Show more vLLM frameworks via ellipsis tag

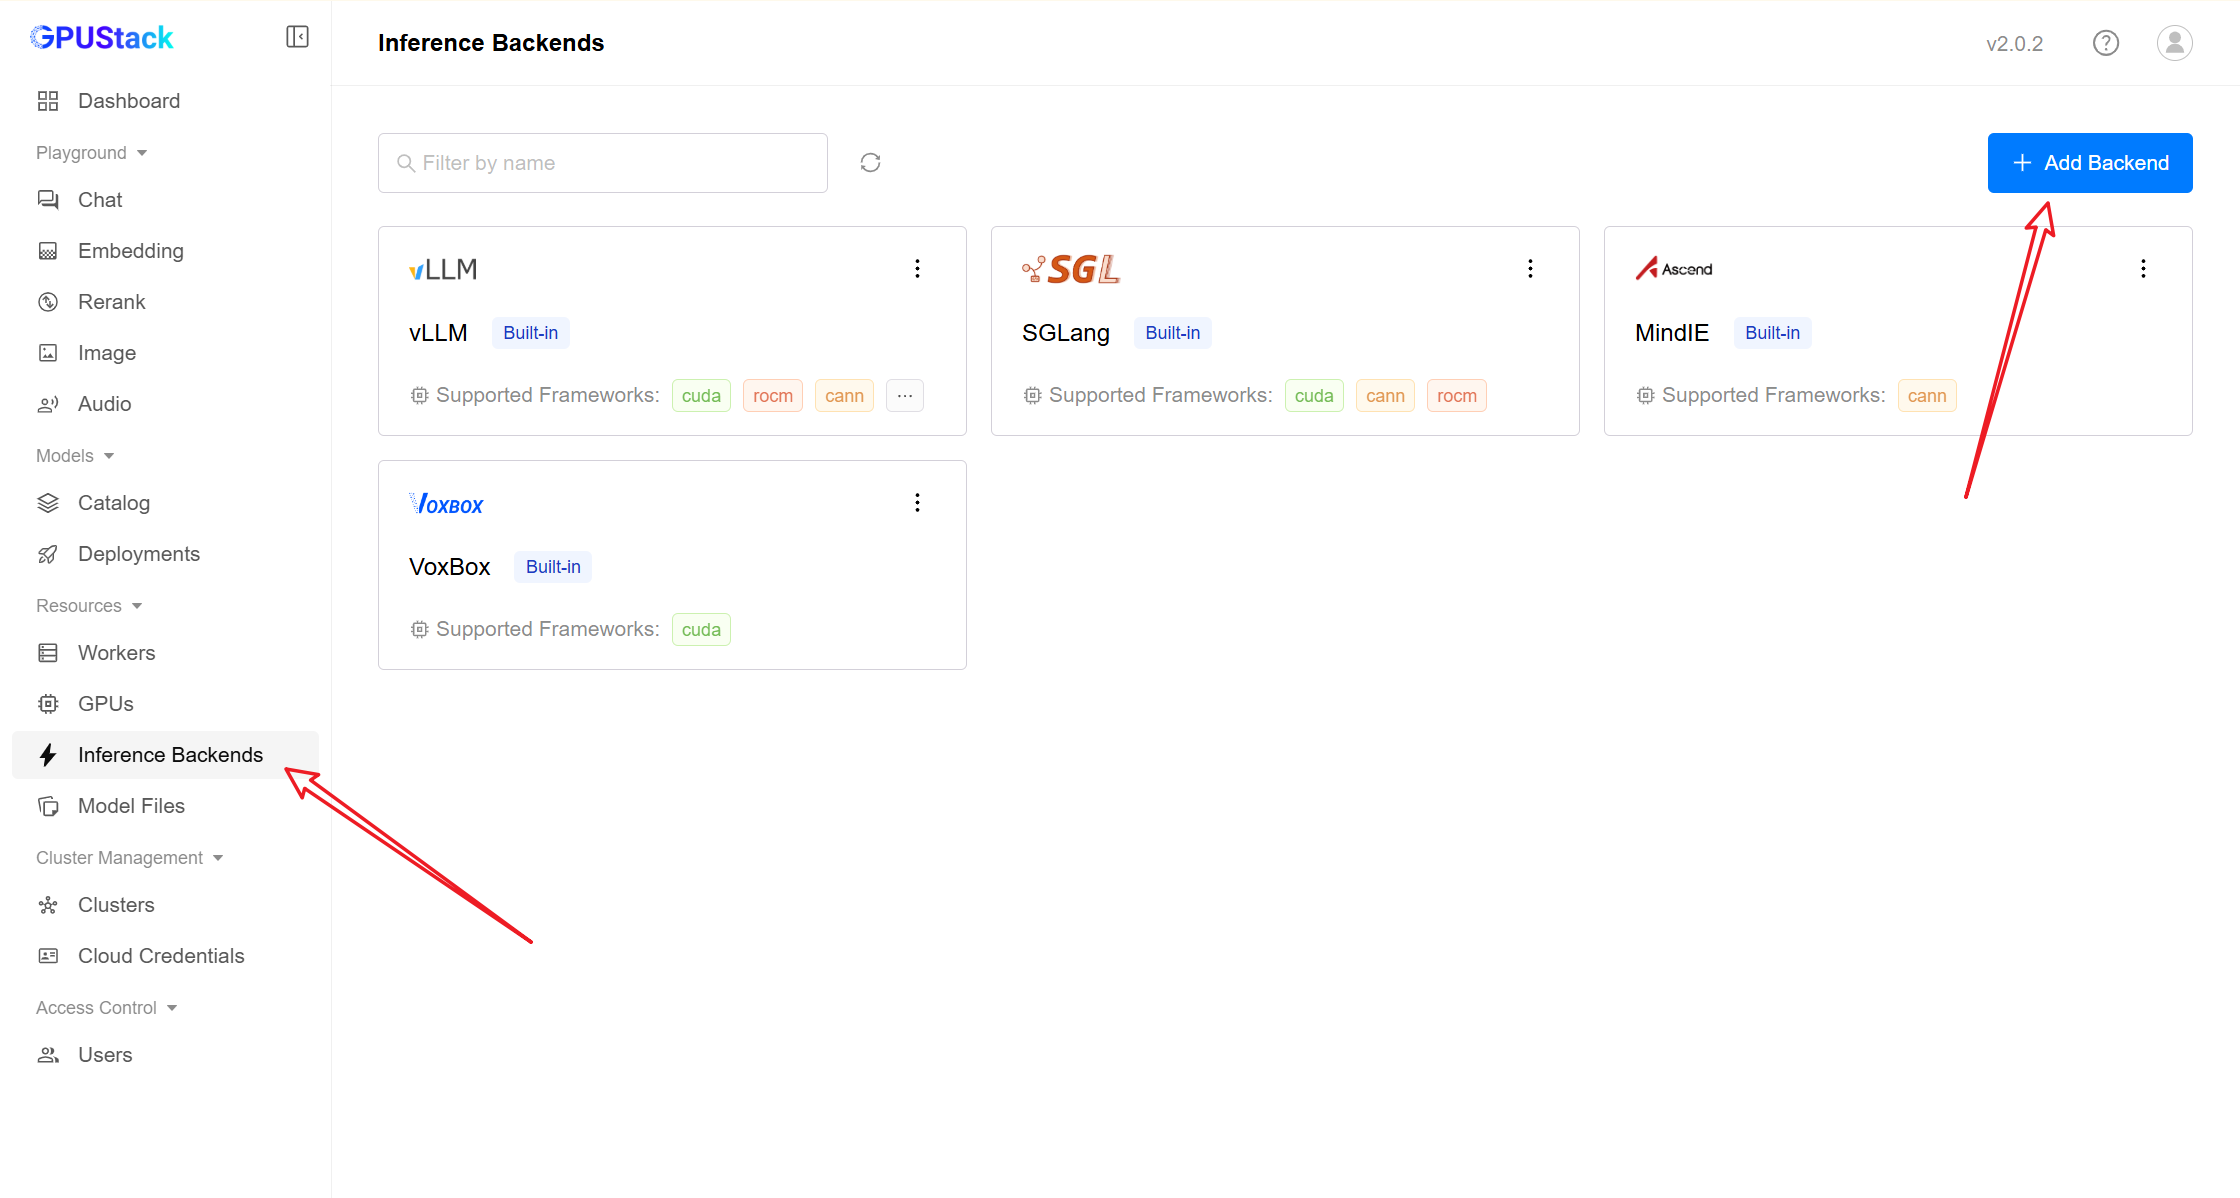[x=904, y=395]
